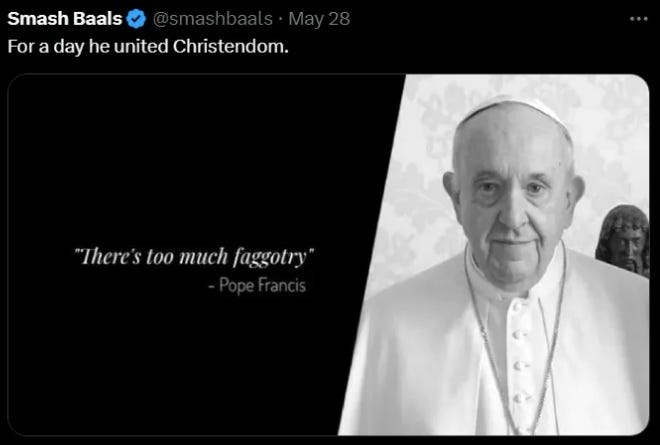This screenshot has width=660, height=445.
Task: Open the Smash Baals profile name
Action: coord(64,19)
